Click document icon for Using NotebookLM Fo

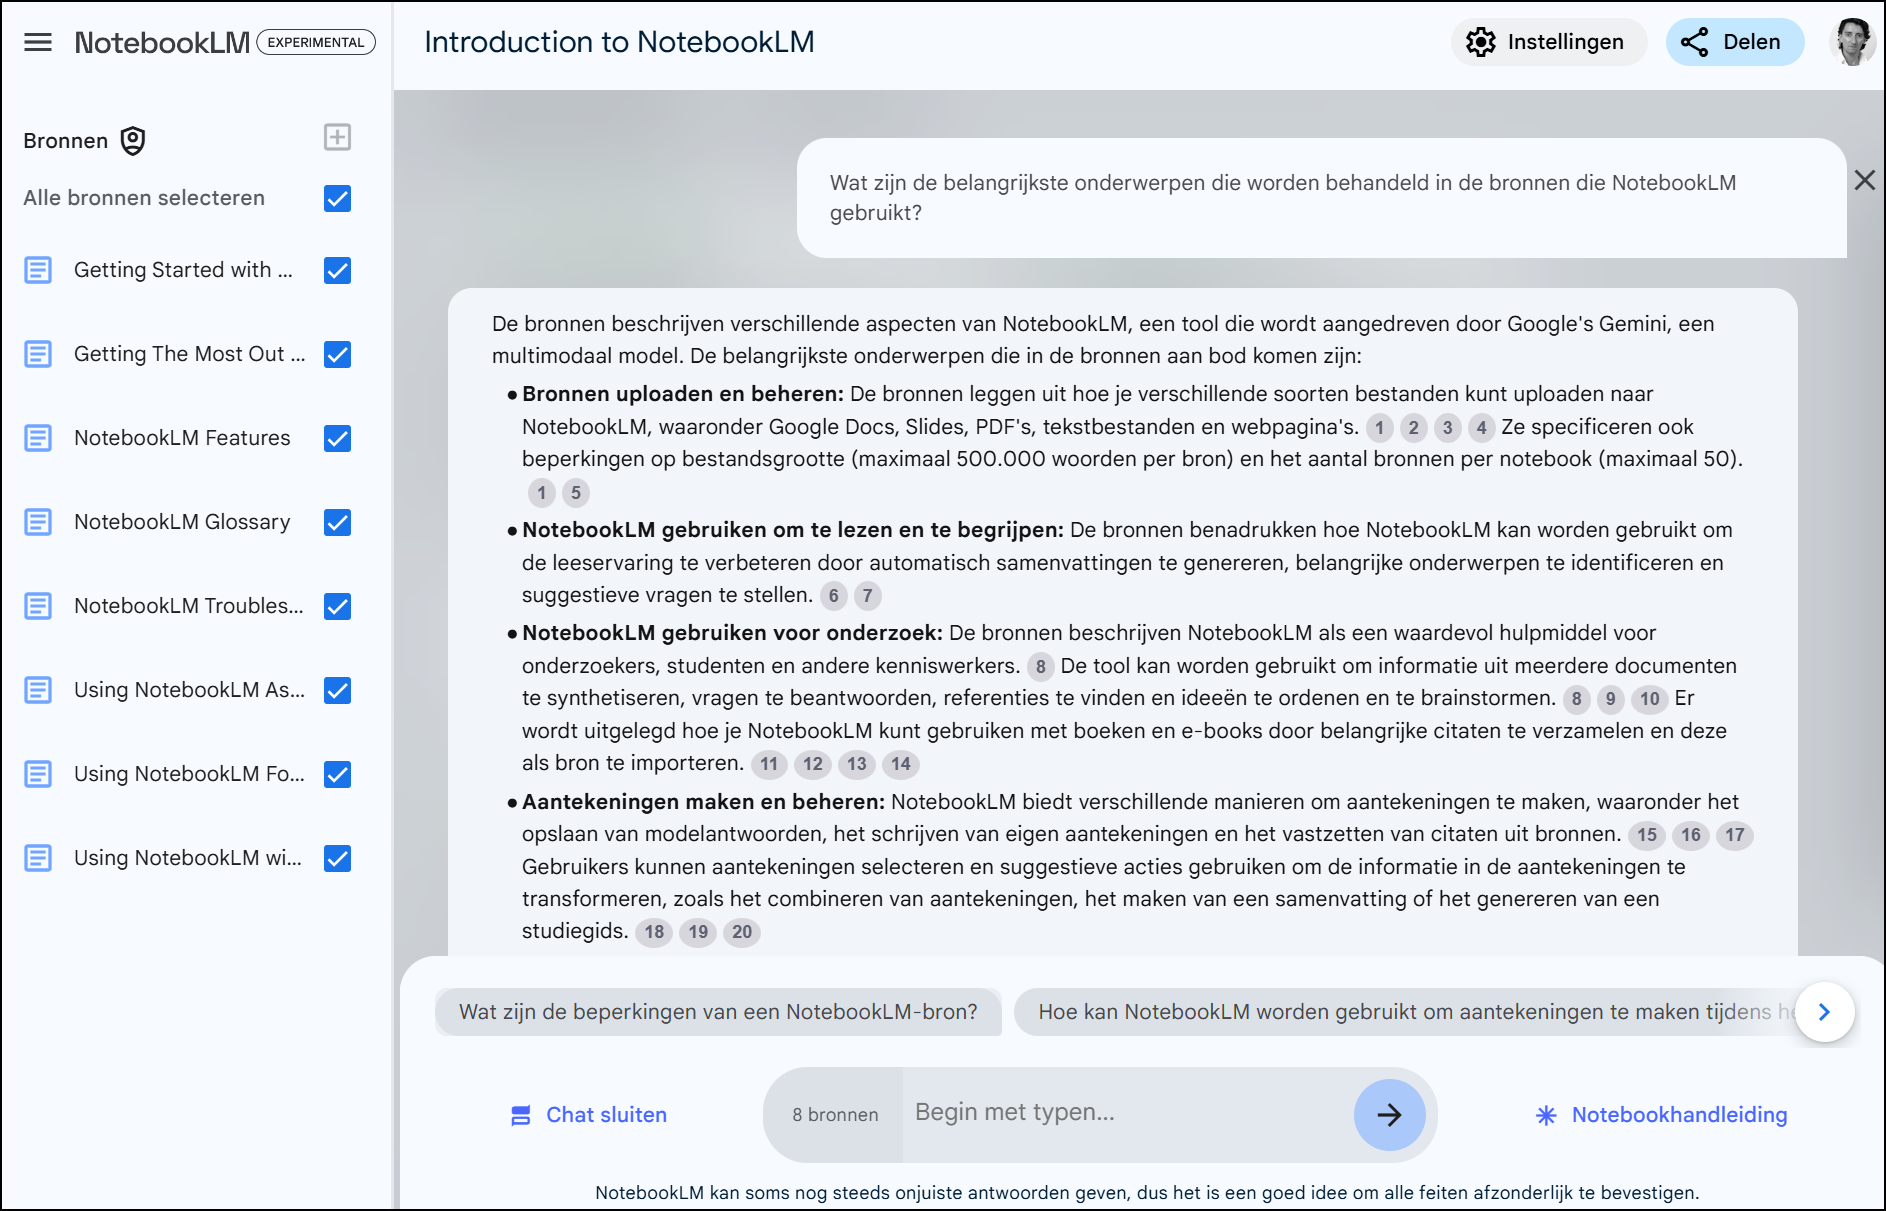pos(38,774)
